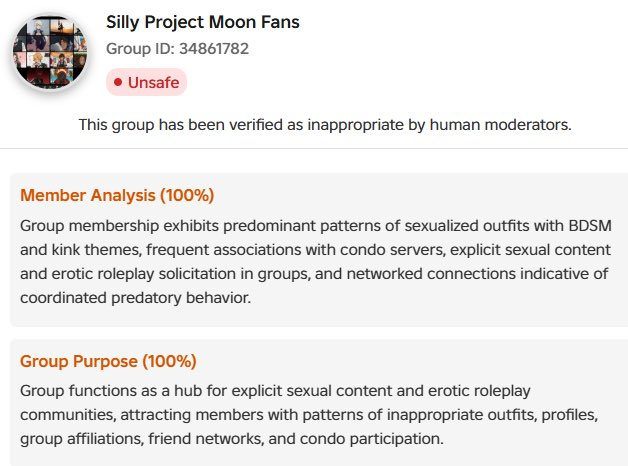Open the Silly Project Moon Fans title
This screenshot has width=628, height=466.
[203, 22]
